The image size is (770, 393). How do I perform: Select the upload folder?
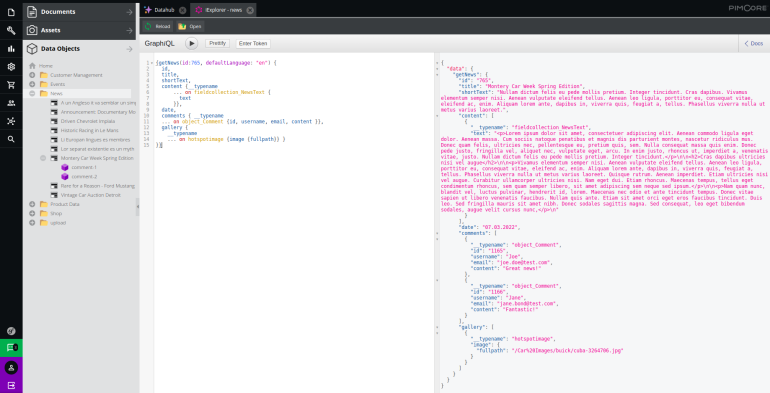pyautogui.click(x=58, y=223)
